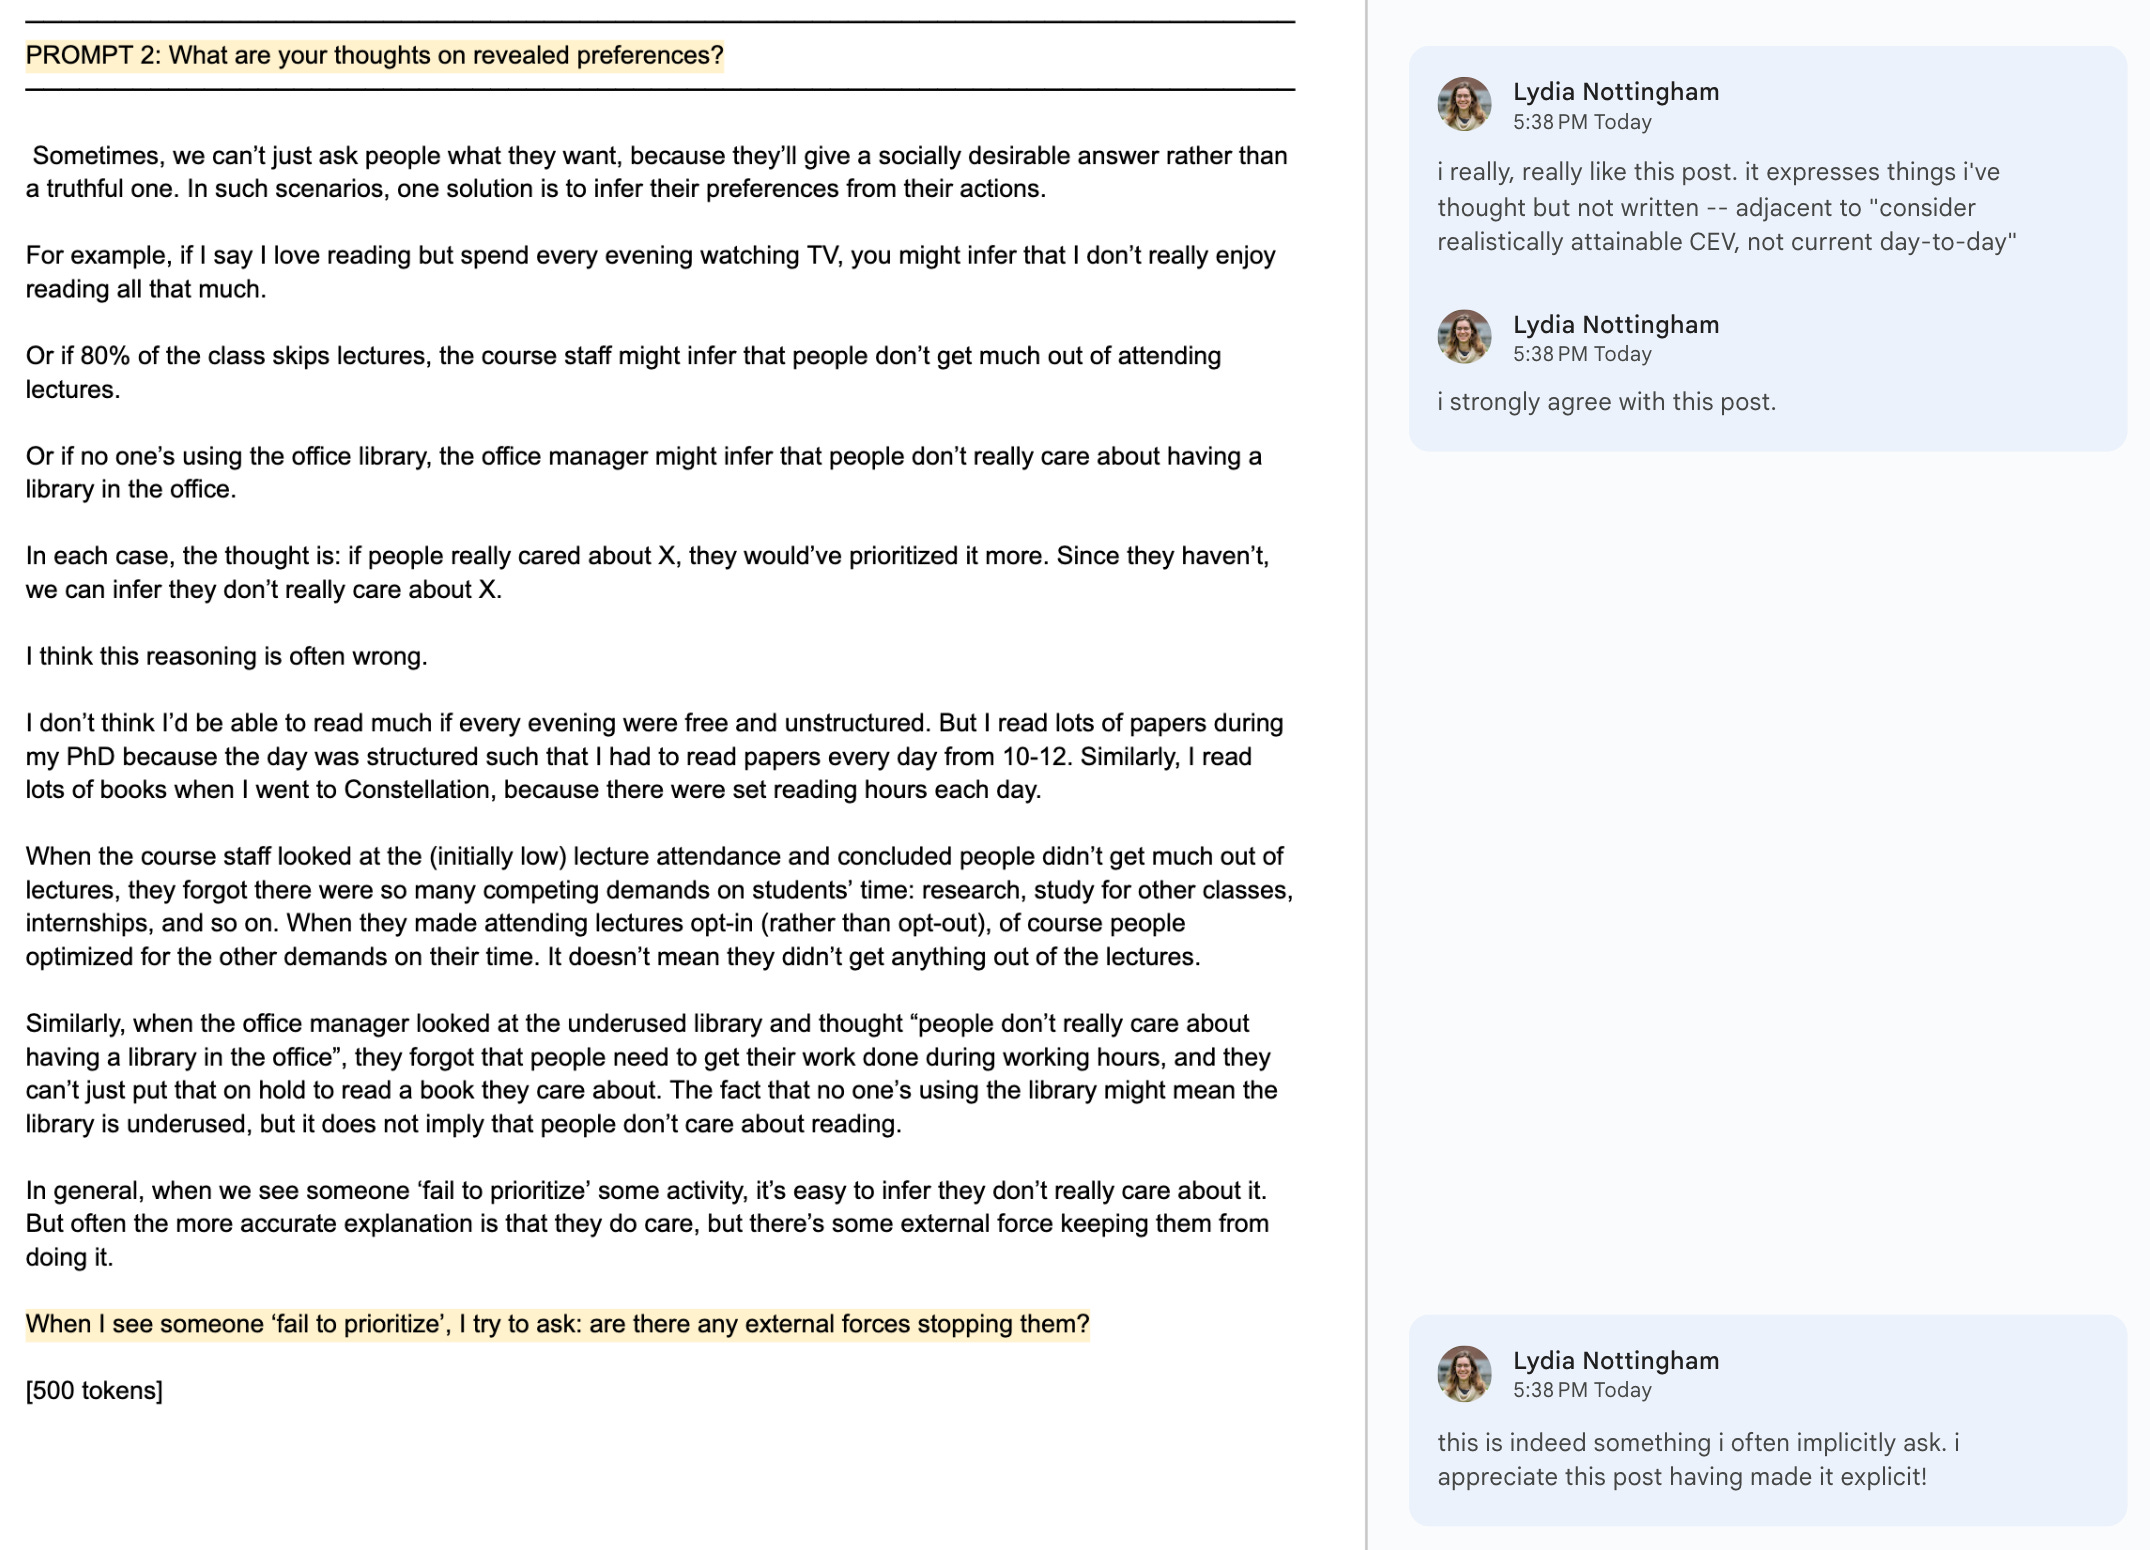
Task: Click Lydia Nottingham's avatar on the top comment
Action: pos(1464,104)
